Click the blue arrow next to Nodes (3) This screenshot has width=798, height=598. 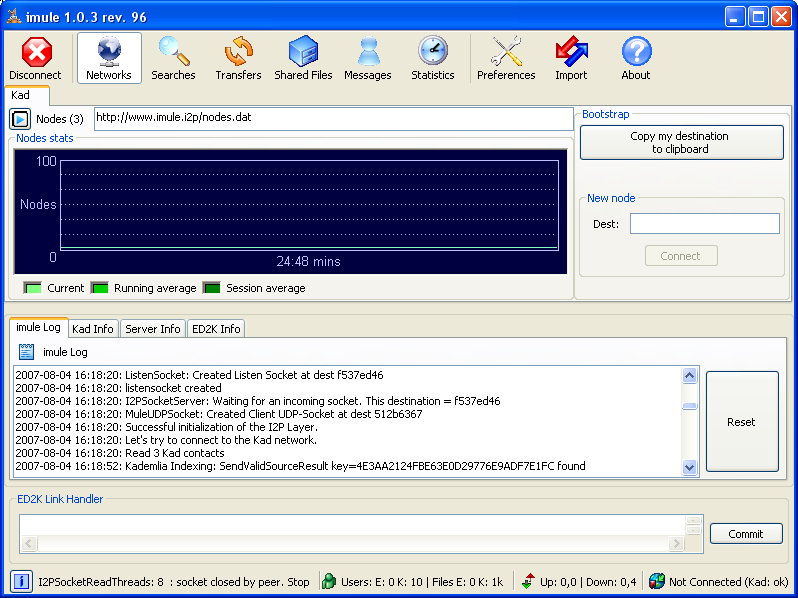20,119
